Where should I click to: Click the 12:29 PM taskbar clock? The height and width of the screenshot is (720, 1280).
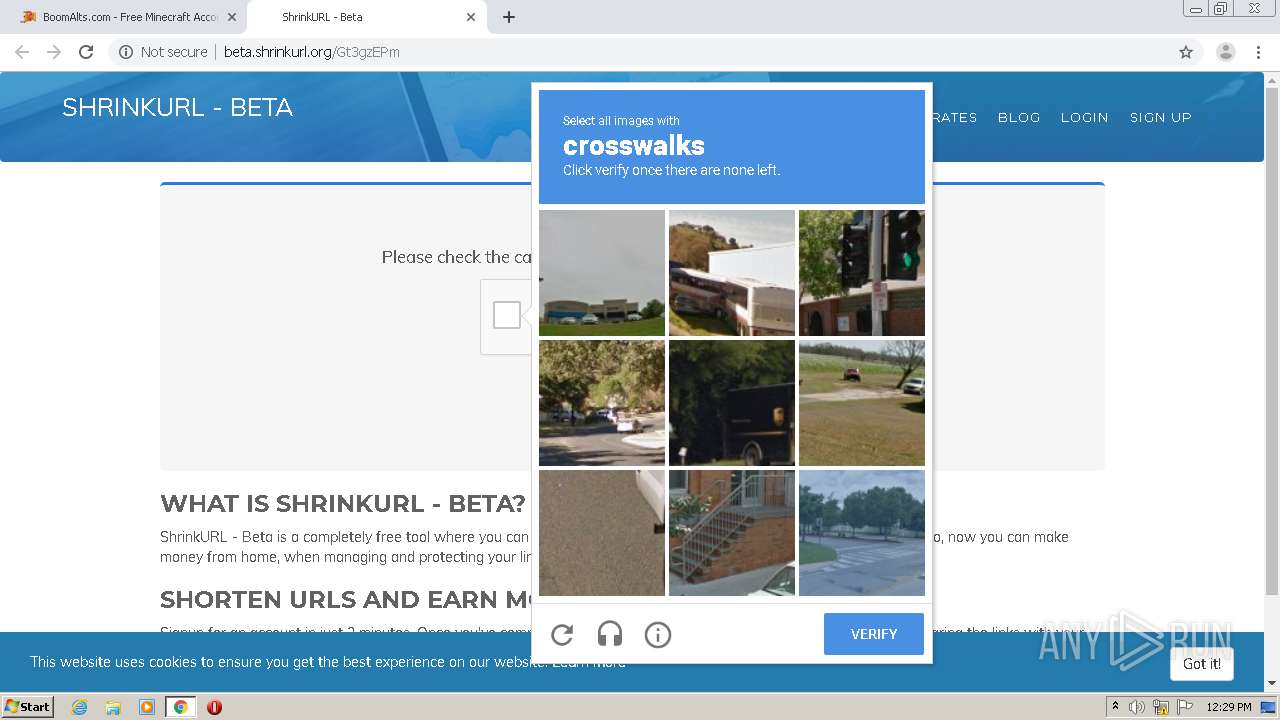pos(1229,707)
